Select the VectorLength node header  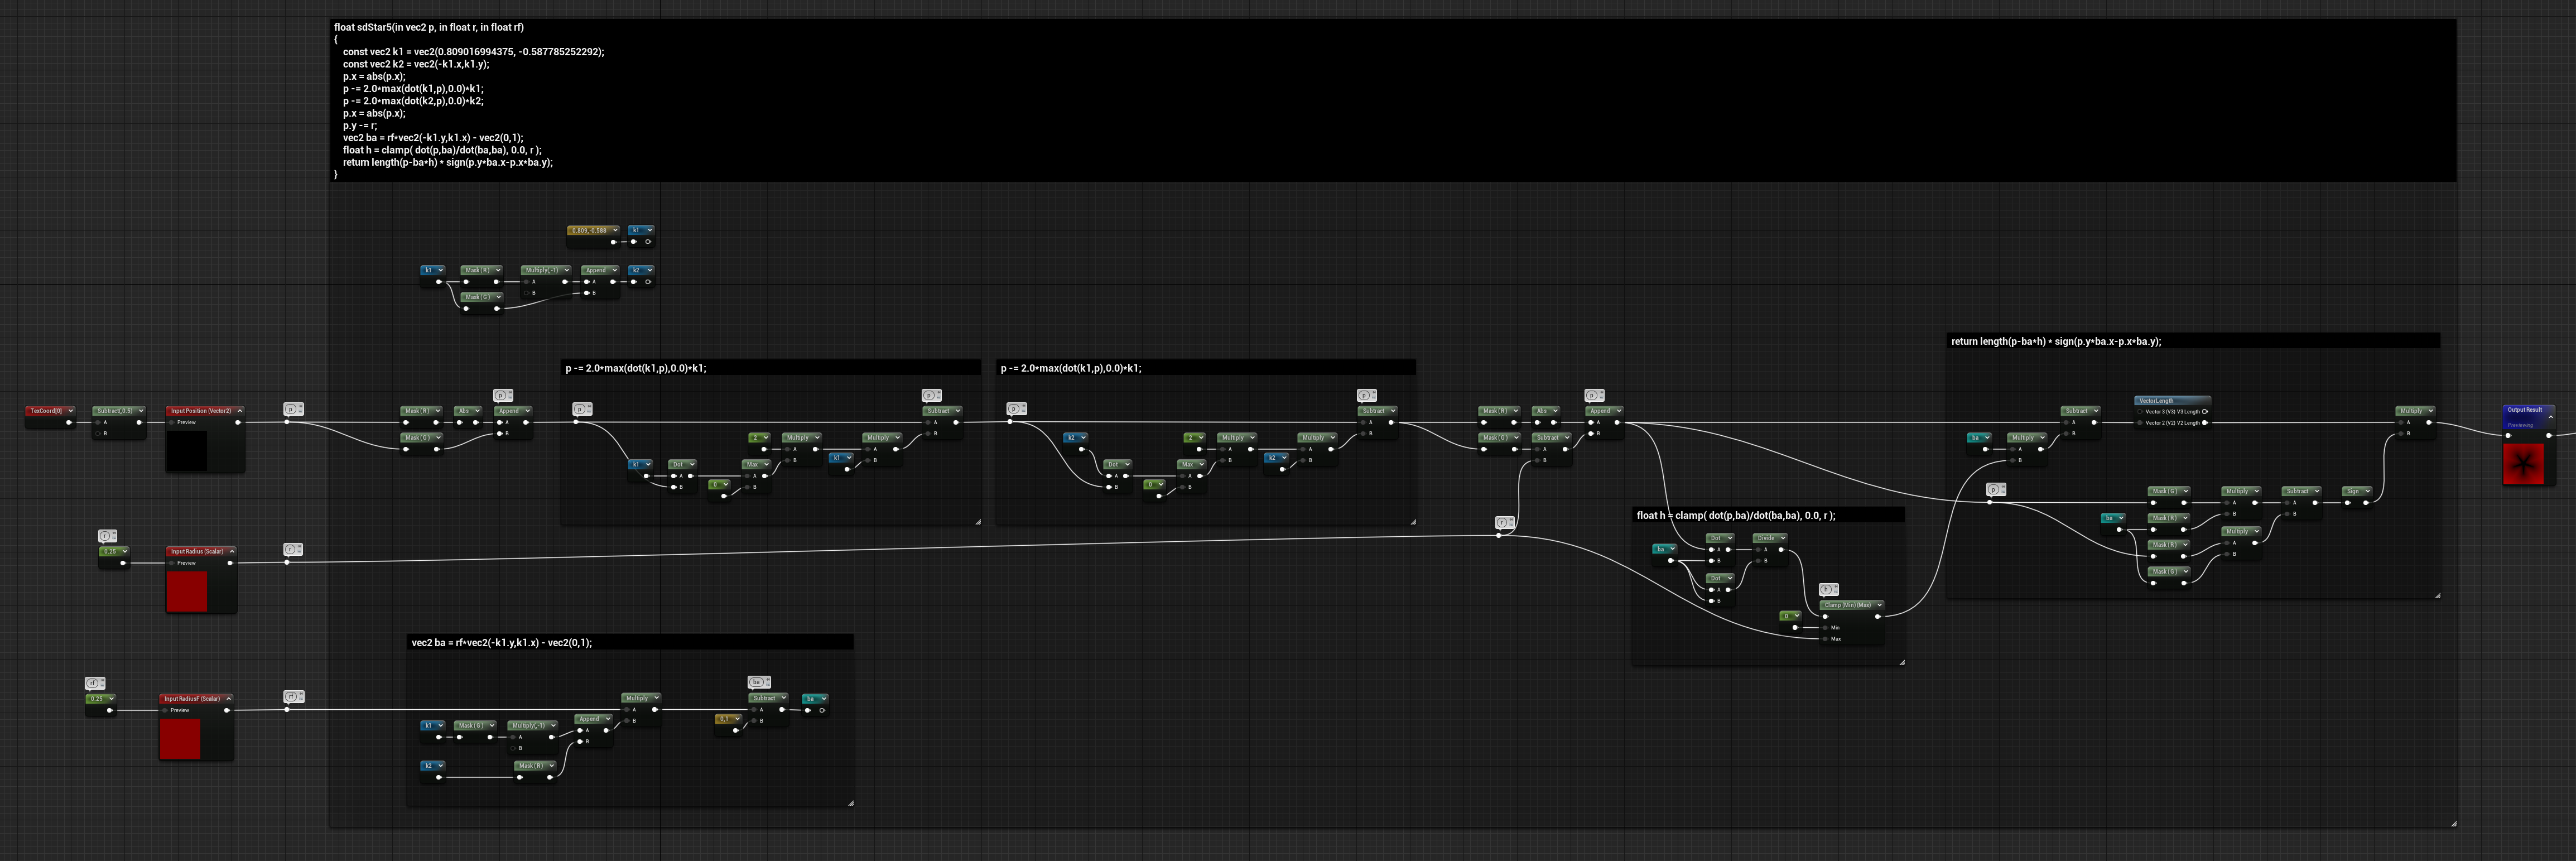click(2172, 400)
